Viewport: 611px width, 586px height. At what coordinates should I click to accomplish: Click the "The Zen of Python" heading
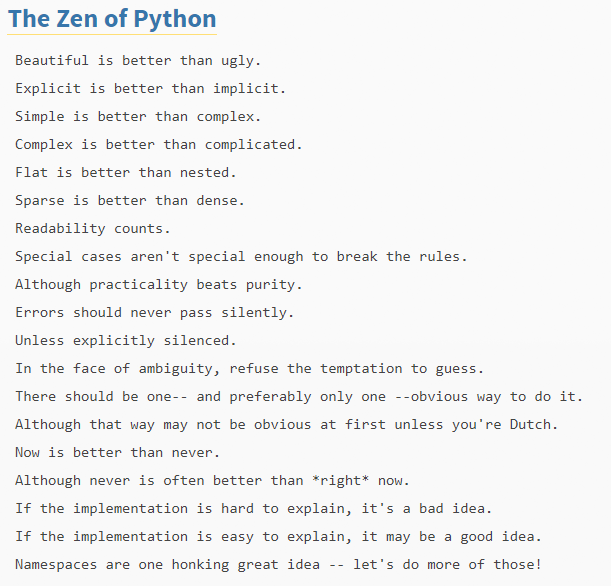click(111, 19)
